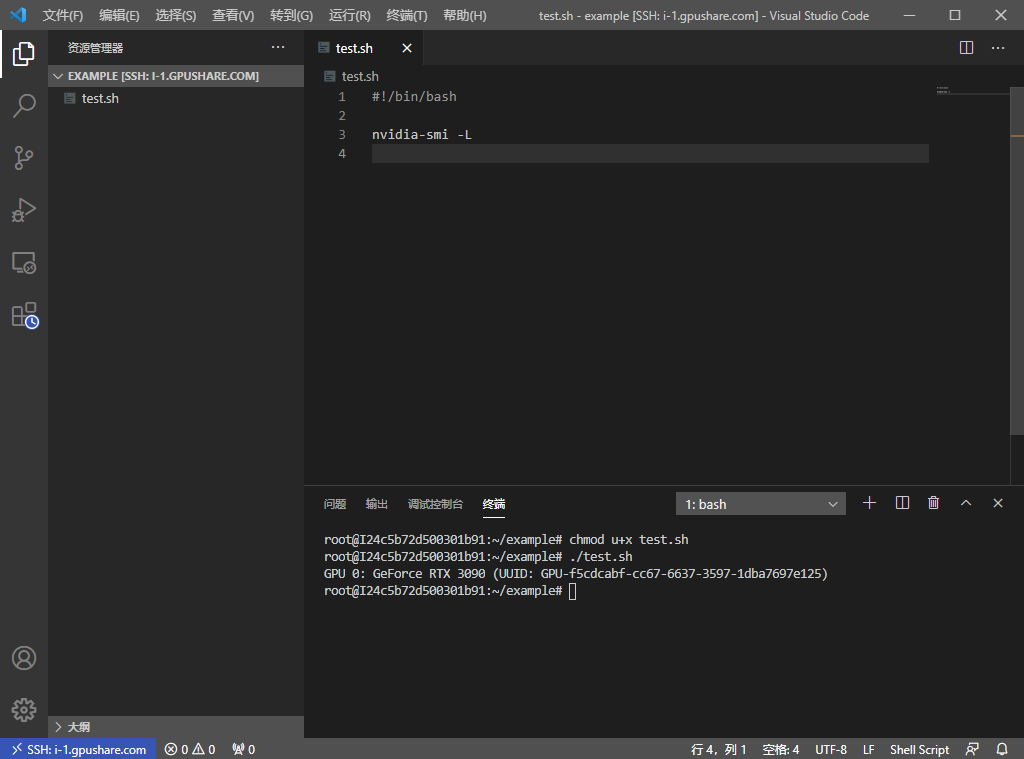Viewport: 1024px width, 759px height.
Task: Open the 文件(F) menu
Action: (62, 15)
